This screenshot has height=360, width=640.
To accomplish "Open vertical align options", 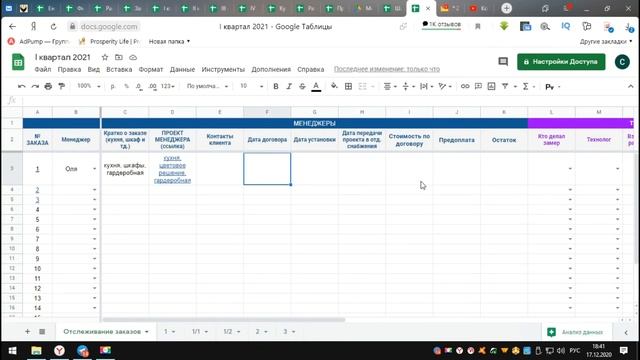I will click(408, 87).
